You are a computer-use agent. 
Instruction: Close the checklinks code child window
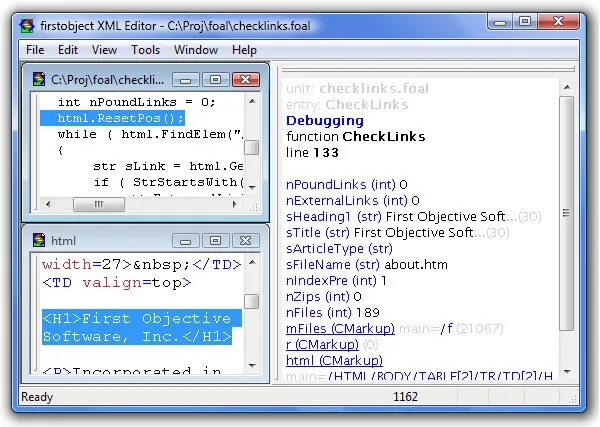pyautogui.click(x=246, y=80)
